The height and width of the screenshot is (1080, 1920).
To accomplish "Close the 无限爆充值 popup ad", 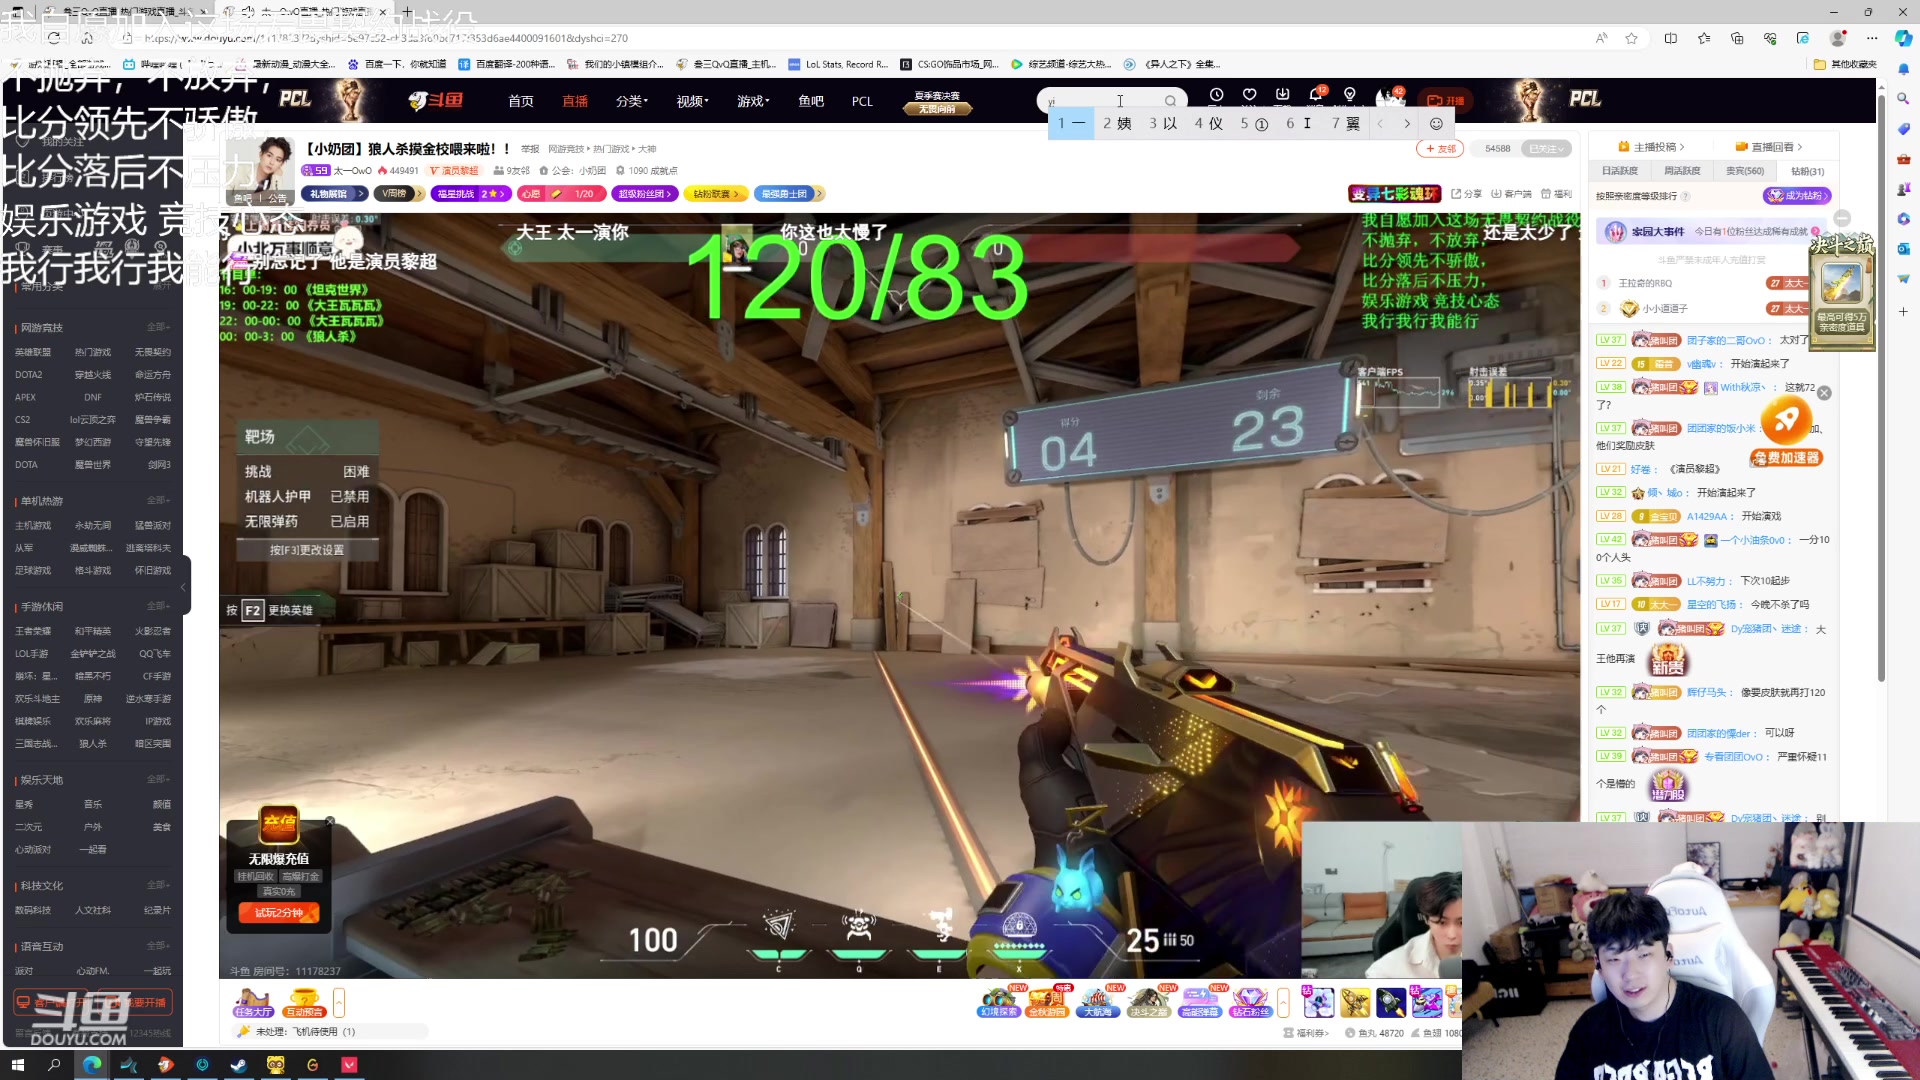I will (x=330, y=821).
